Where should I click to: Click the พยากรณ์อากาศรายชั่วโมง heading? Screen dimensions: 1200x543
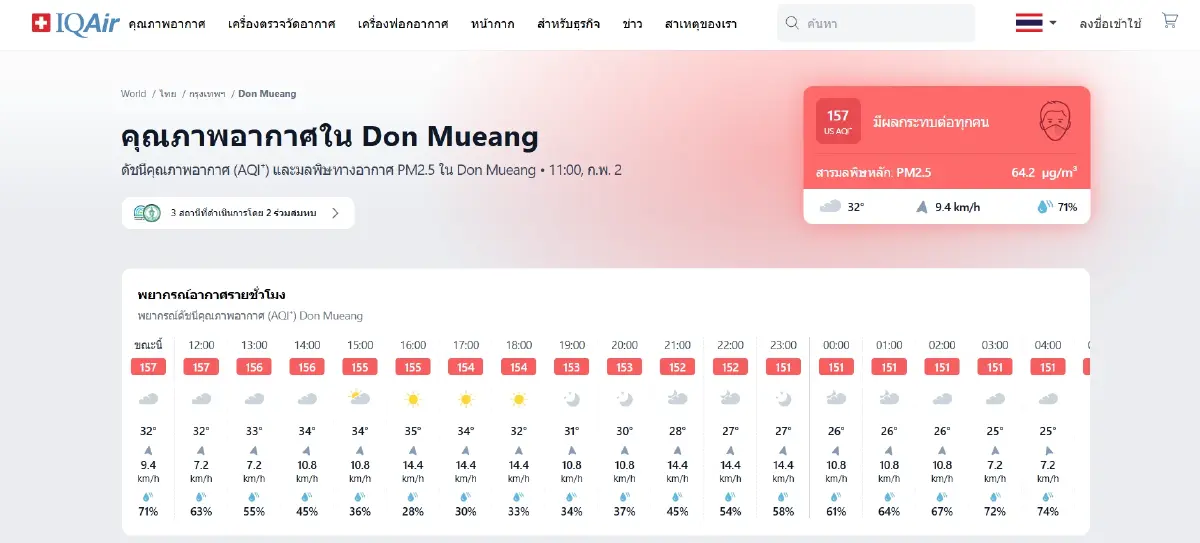(x=212, y=295)
